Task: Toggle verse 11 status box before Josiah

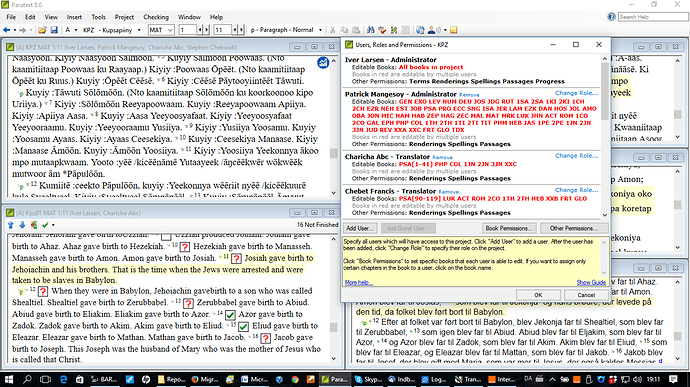Action: click(x=236, y=258)
